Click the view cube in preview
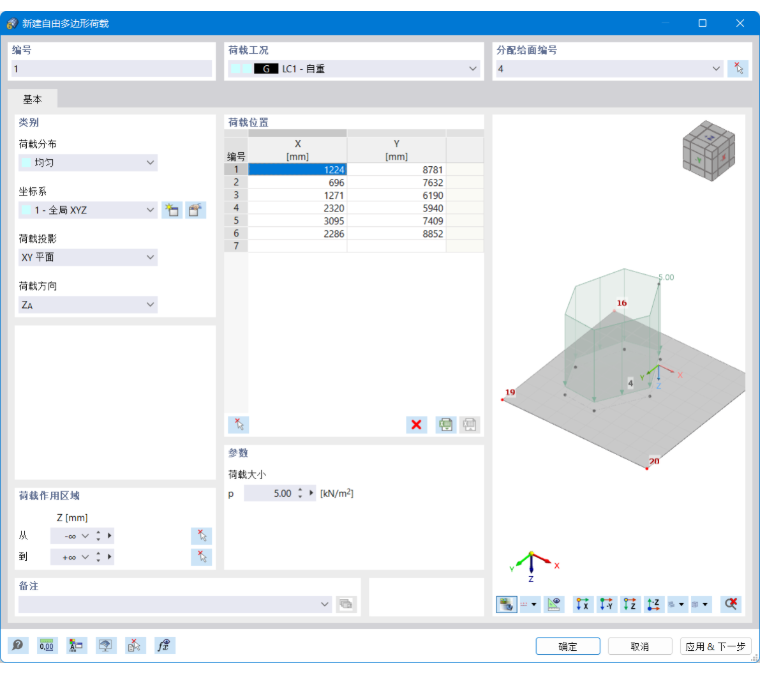The width and height of the screenshot is (760, 674). pos(708,150)
